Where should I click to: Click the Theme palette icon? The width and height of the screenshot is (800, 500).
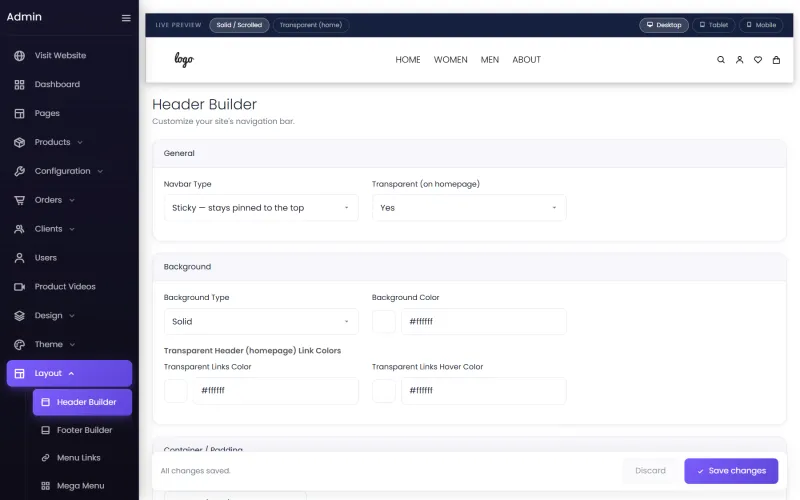click(x=19, y=345)
